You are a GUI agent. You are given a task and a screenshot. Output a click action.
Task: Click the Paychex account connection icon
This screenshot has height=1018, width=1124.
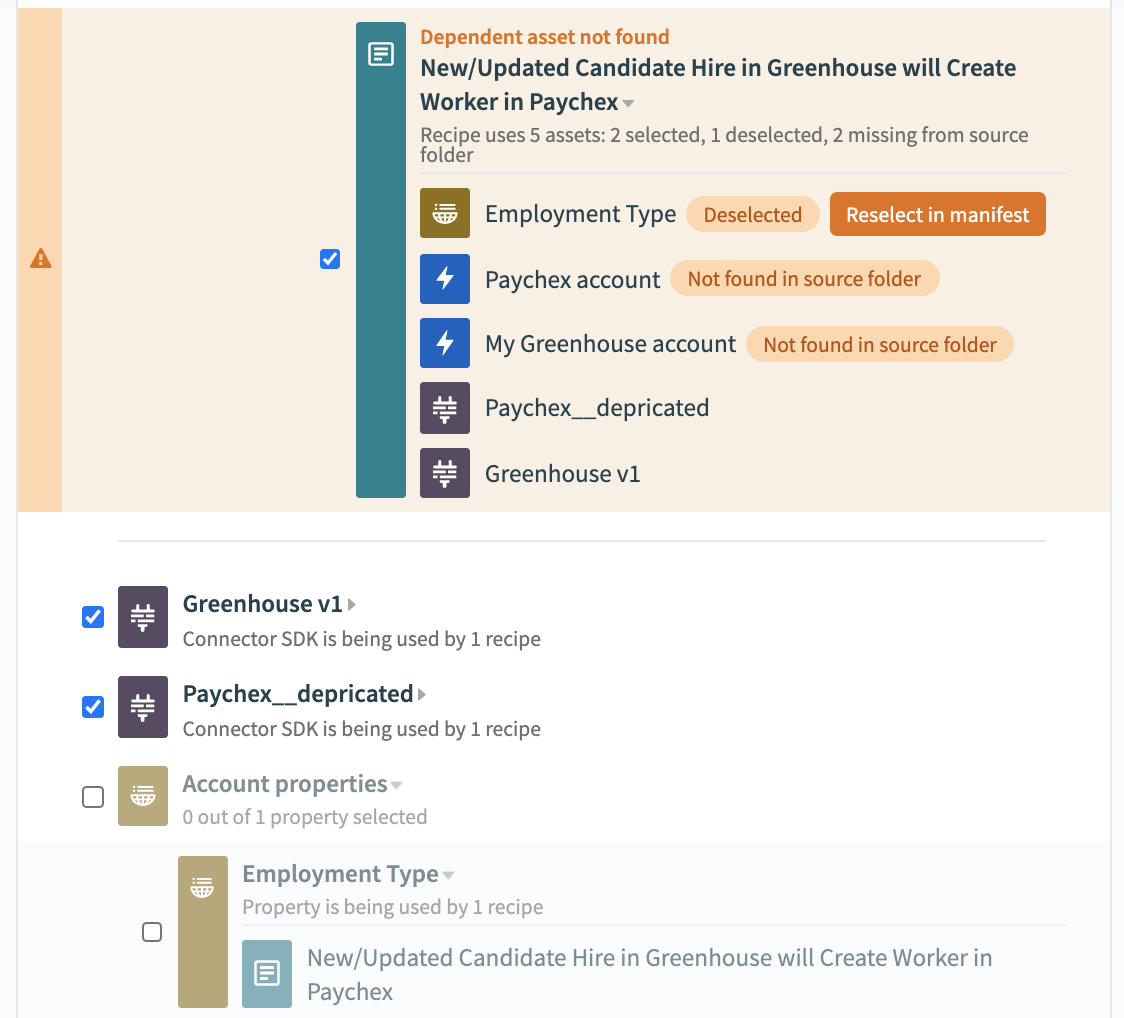pyautogui.click(x=445, y=280)
